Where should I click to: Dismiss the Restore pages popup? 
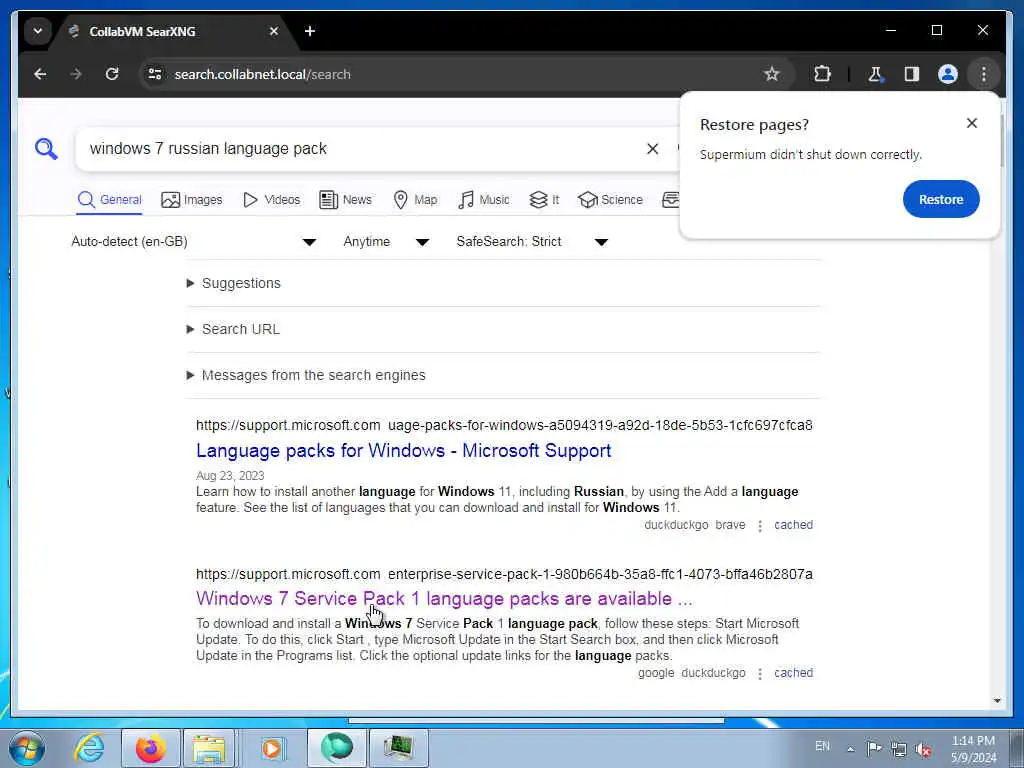972,123
